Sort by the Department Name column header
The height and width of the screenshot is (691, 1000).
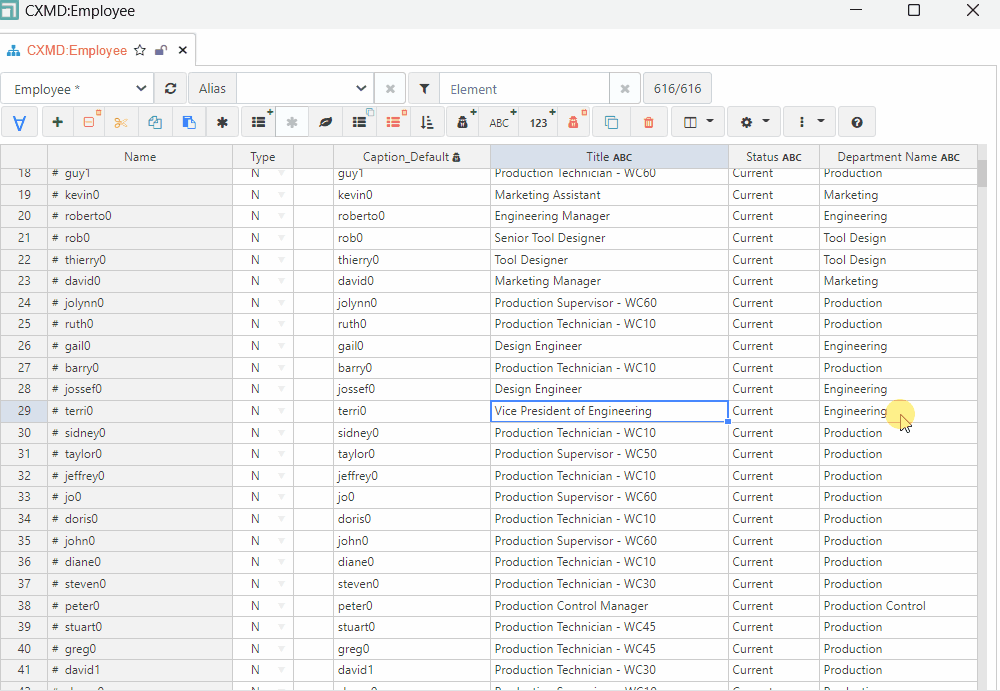pos(897,157)
